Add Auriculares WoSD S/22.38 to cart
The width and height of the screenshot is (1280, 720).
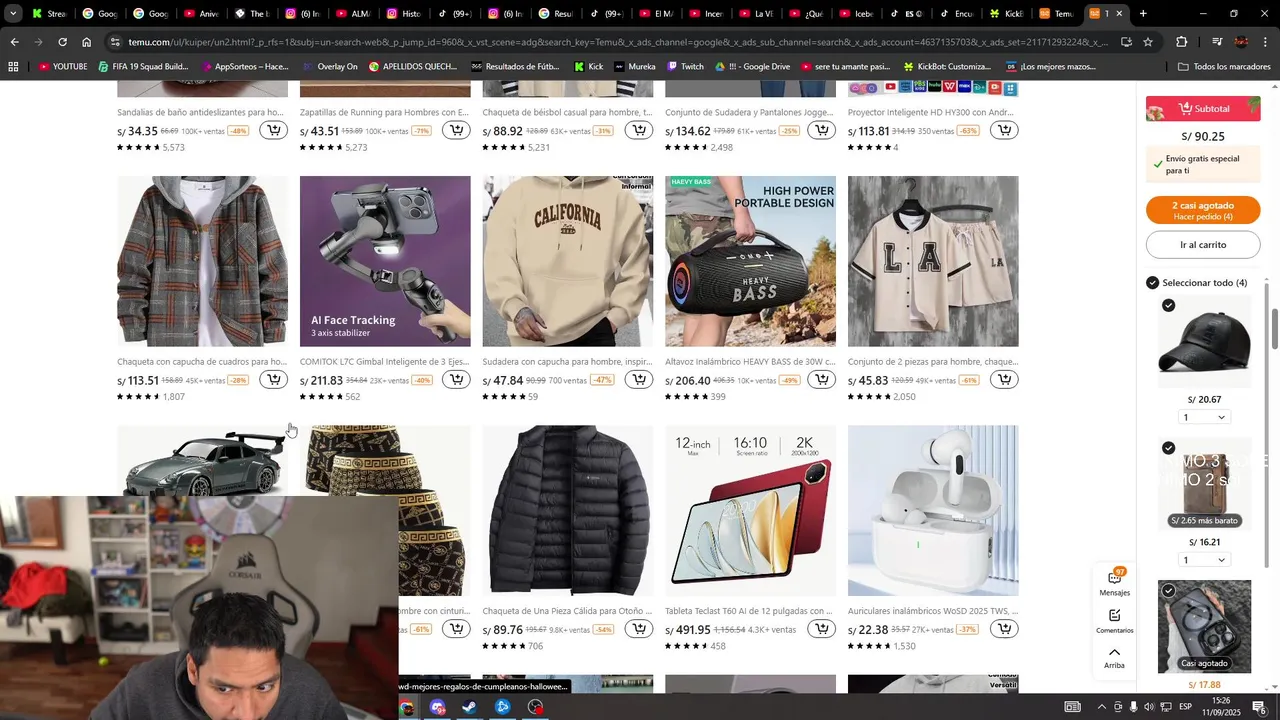click(x=1005, y=629)
